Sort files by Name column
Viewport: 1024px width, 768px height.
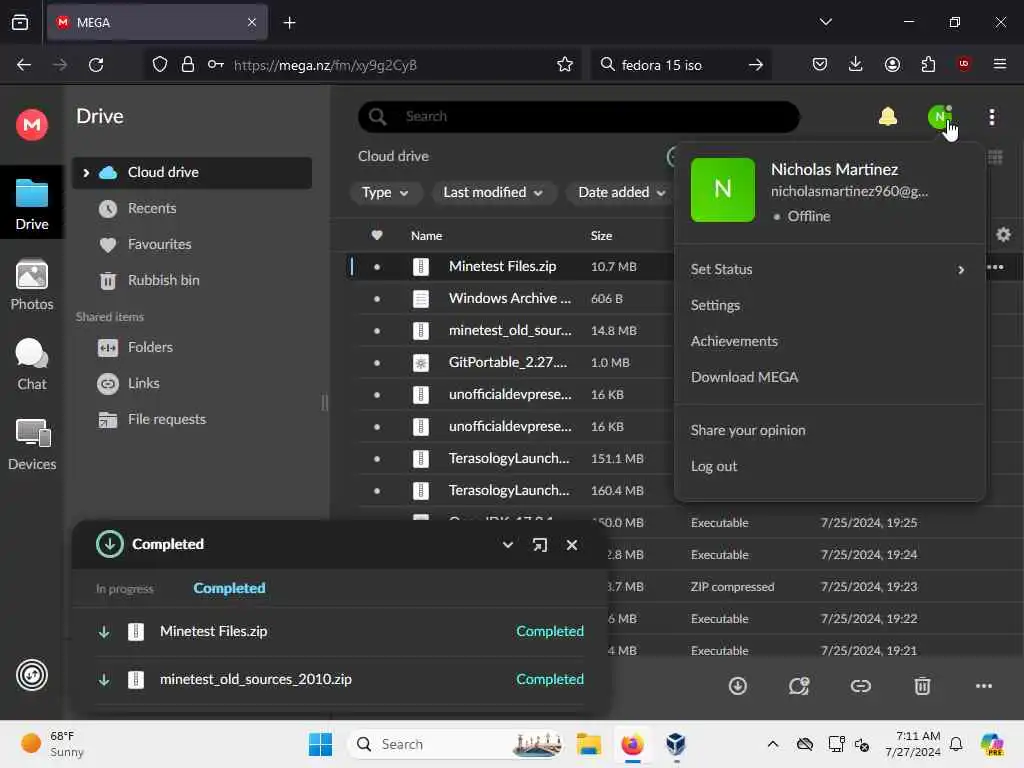[x=426, y=236]
